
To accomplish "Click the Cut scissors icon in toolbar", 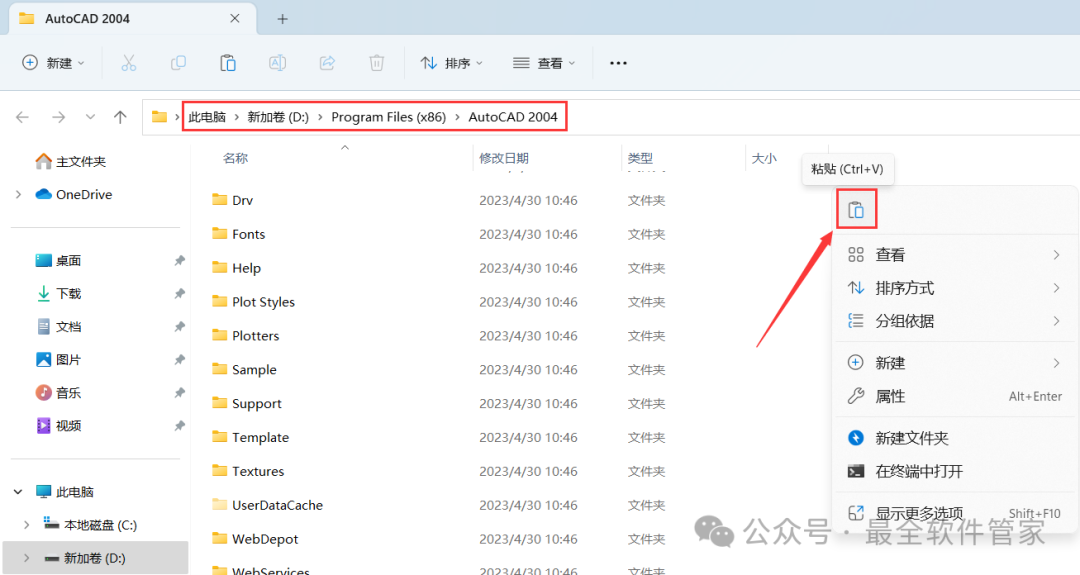I will pyautogui.click(x=129, y=63).
